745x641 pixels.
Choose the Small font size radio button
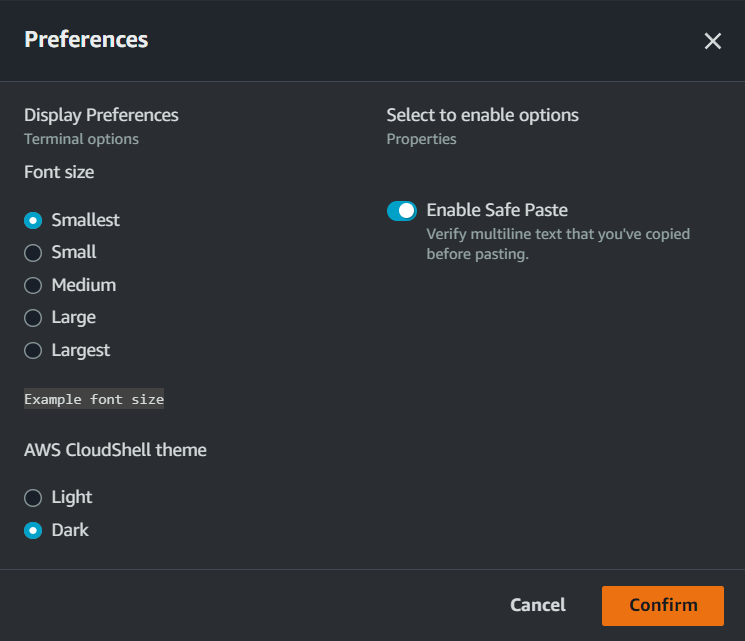33,253
